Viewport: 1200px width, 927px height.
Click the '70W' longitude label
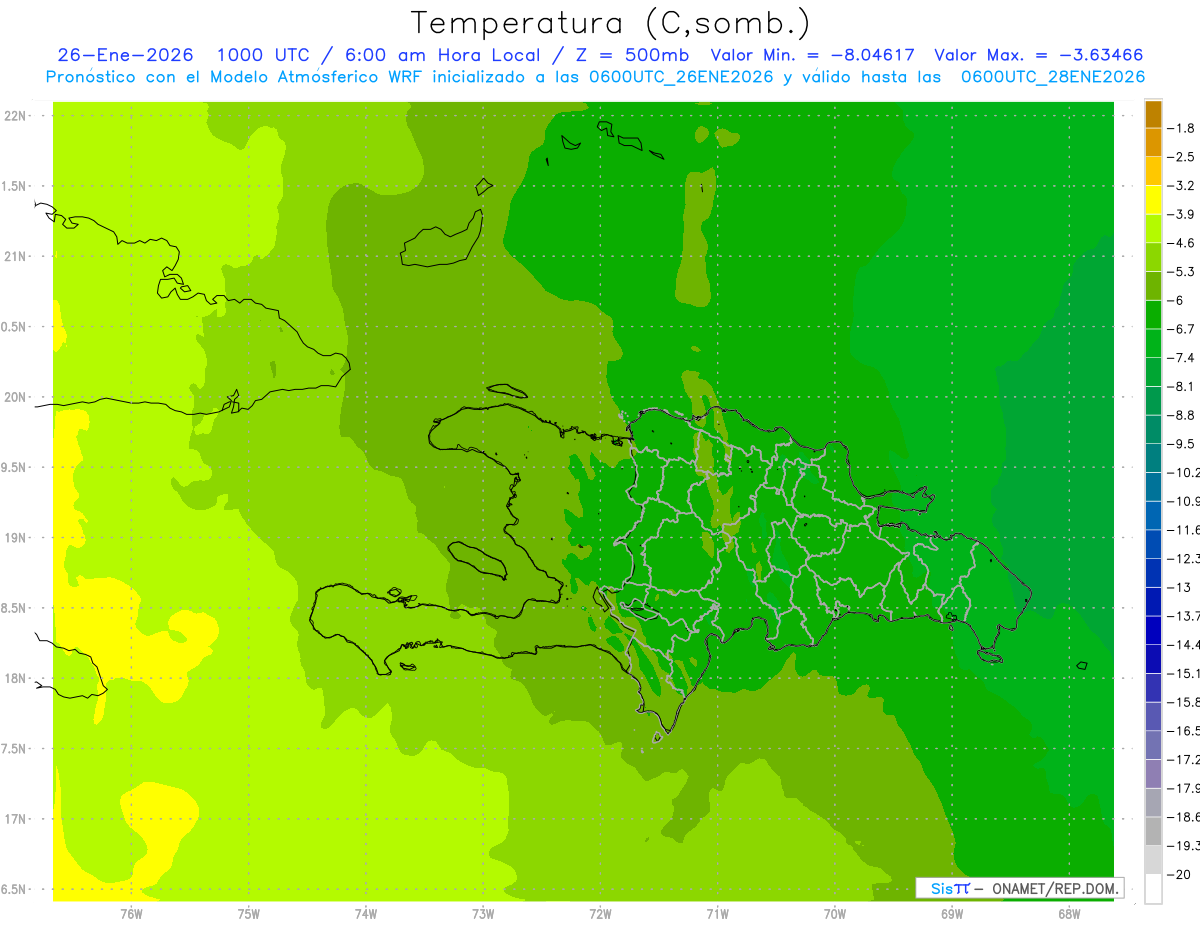834,914
